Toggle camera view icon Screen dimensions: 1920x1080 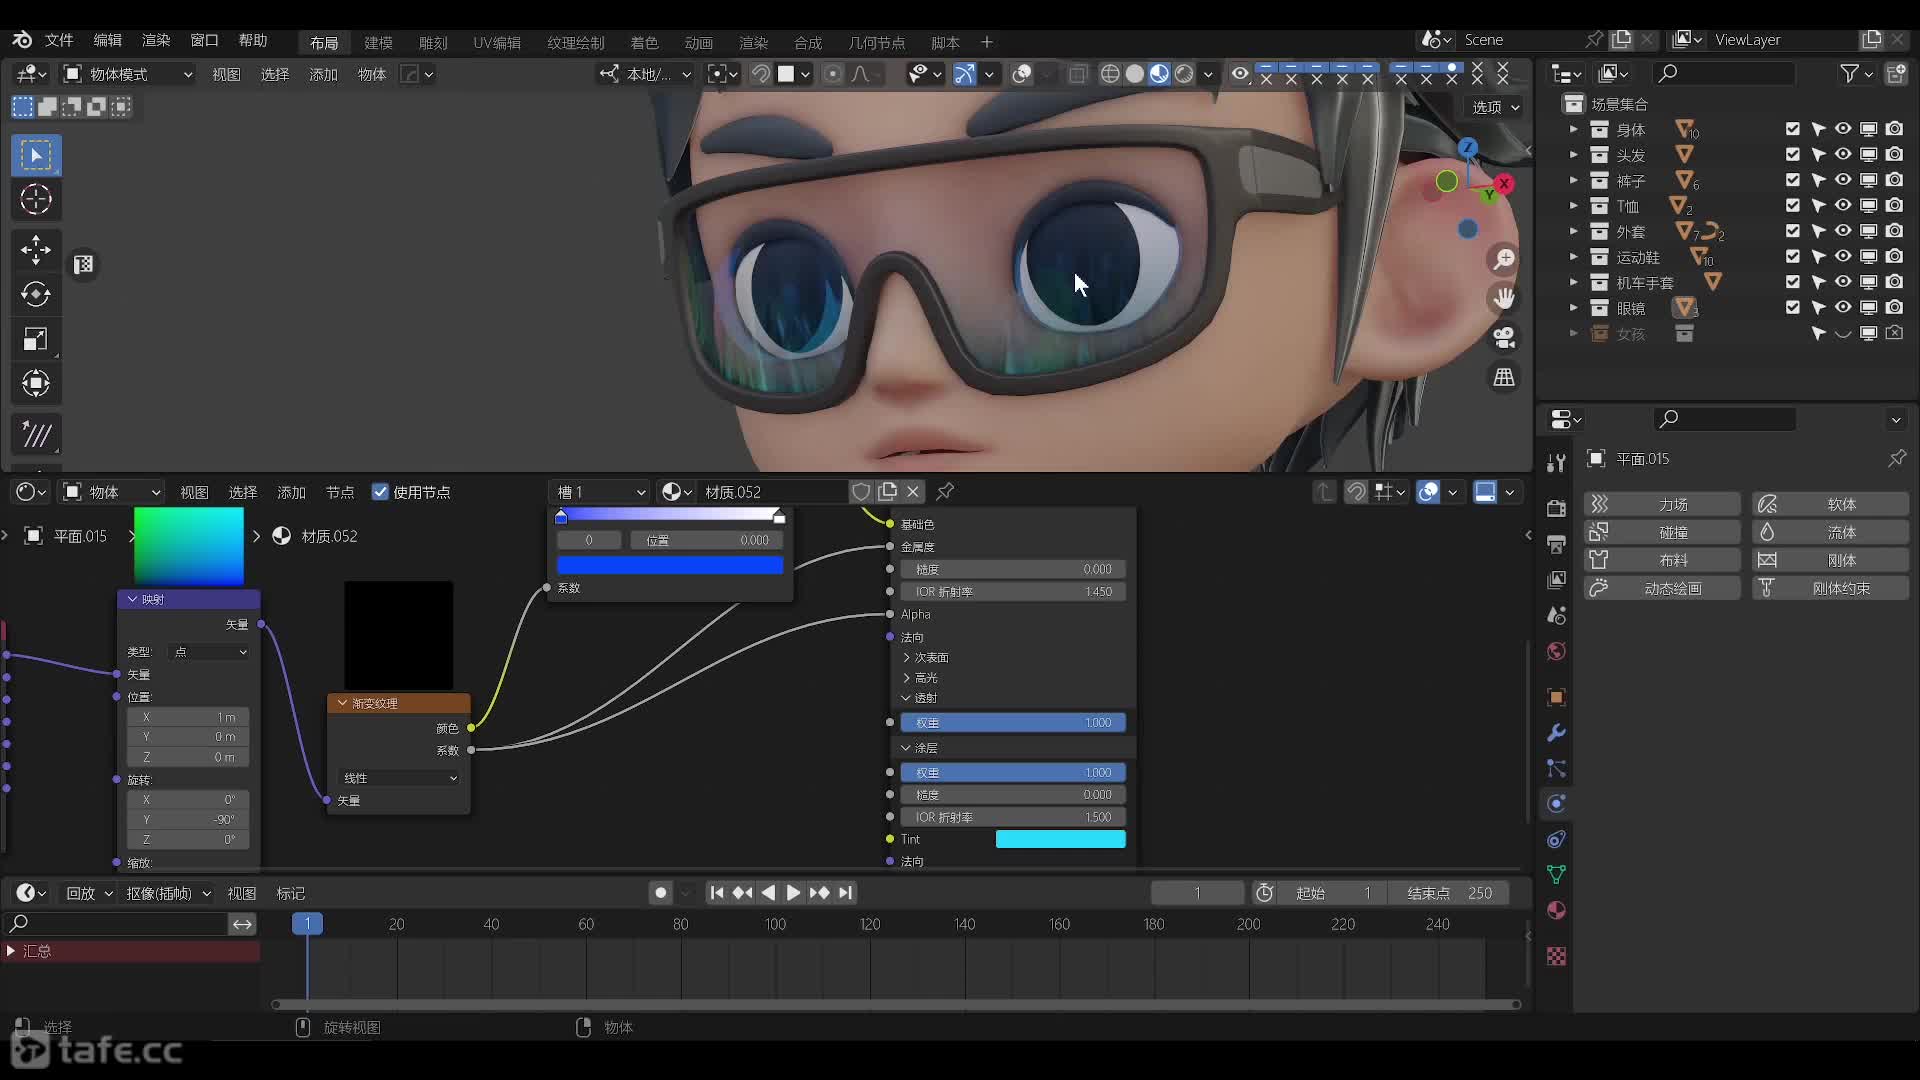point(1504,337)
